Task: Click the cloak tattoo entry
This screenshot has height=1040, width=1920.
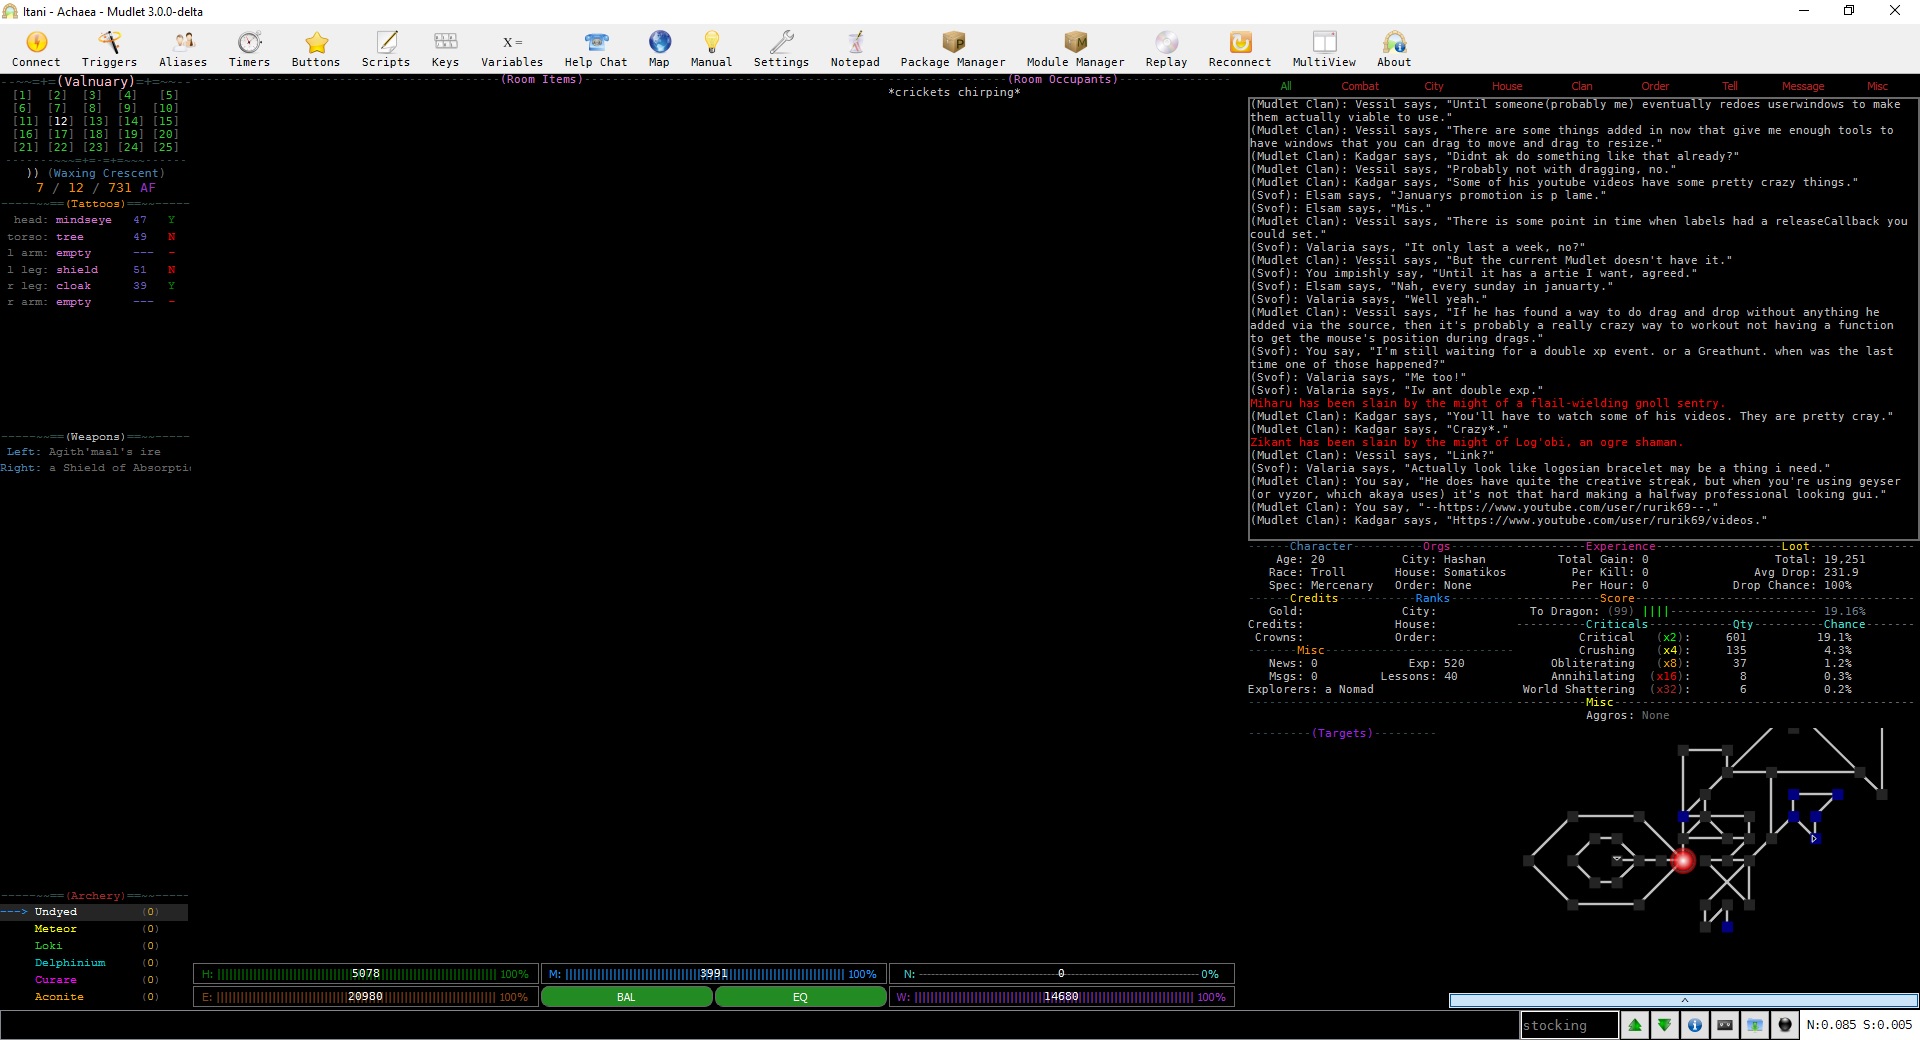Action: 74,286
